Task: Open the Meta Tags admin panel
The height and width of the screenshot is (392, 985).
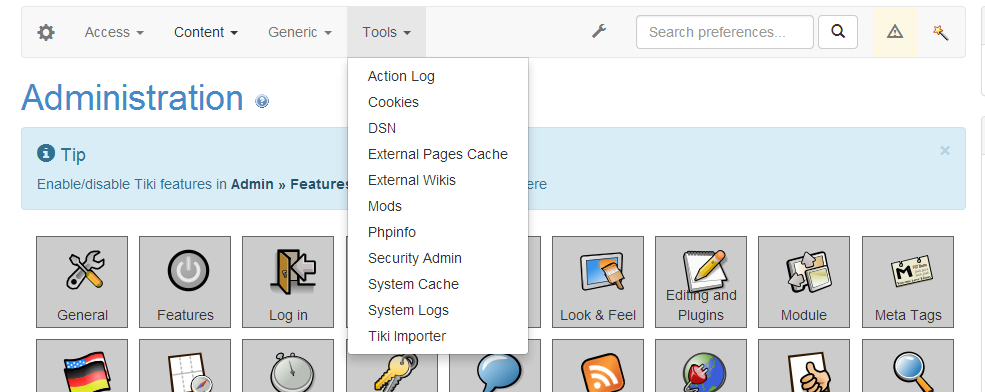Action: (x=908, y=281)
